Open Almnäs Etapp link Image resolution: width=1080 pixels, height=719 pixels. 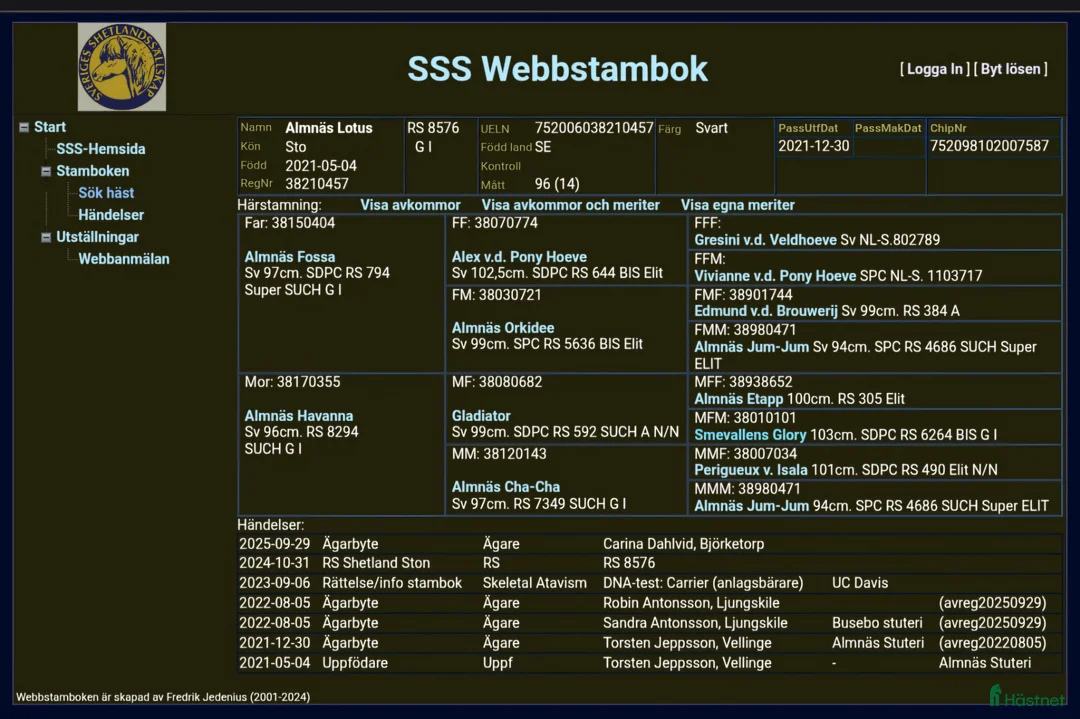(x=738, y=399)
